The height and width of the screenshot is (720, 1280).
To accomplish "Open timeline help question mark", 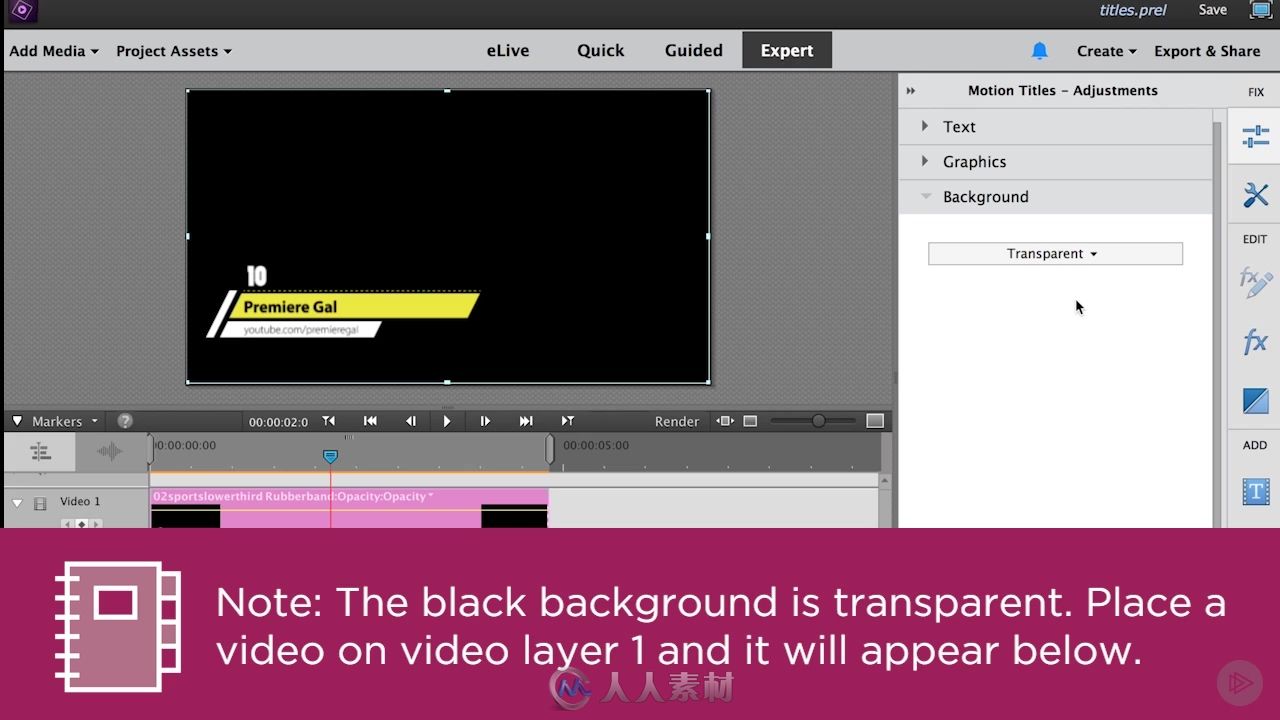I will [125, 421].
